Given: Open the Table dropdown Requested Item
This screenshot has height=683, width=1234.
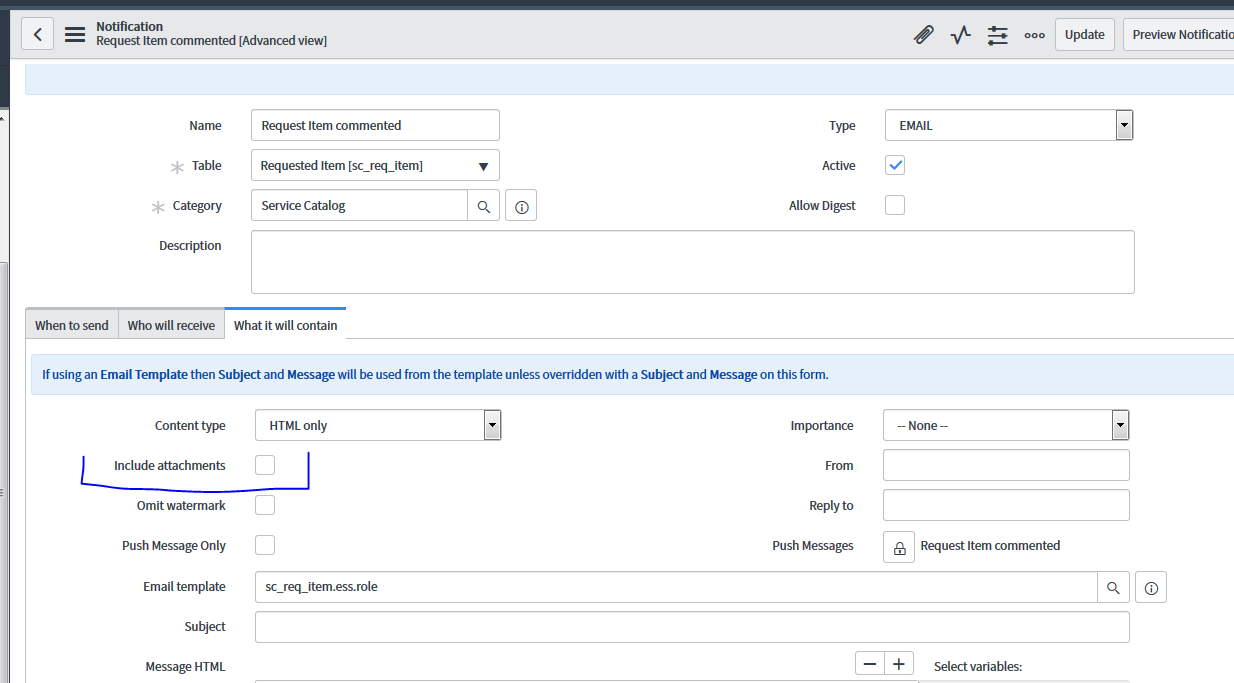Looking at the screenshot, I should pyautogui.click(x=375, y=165).
